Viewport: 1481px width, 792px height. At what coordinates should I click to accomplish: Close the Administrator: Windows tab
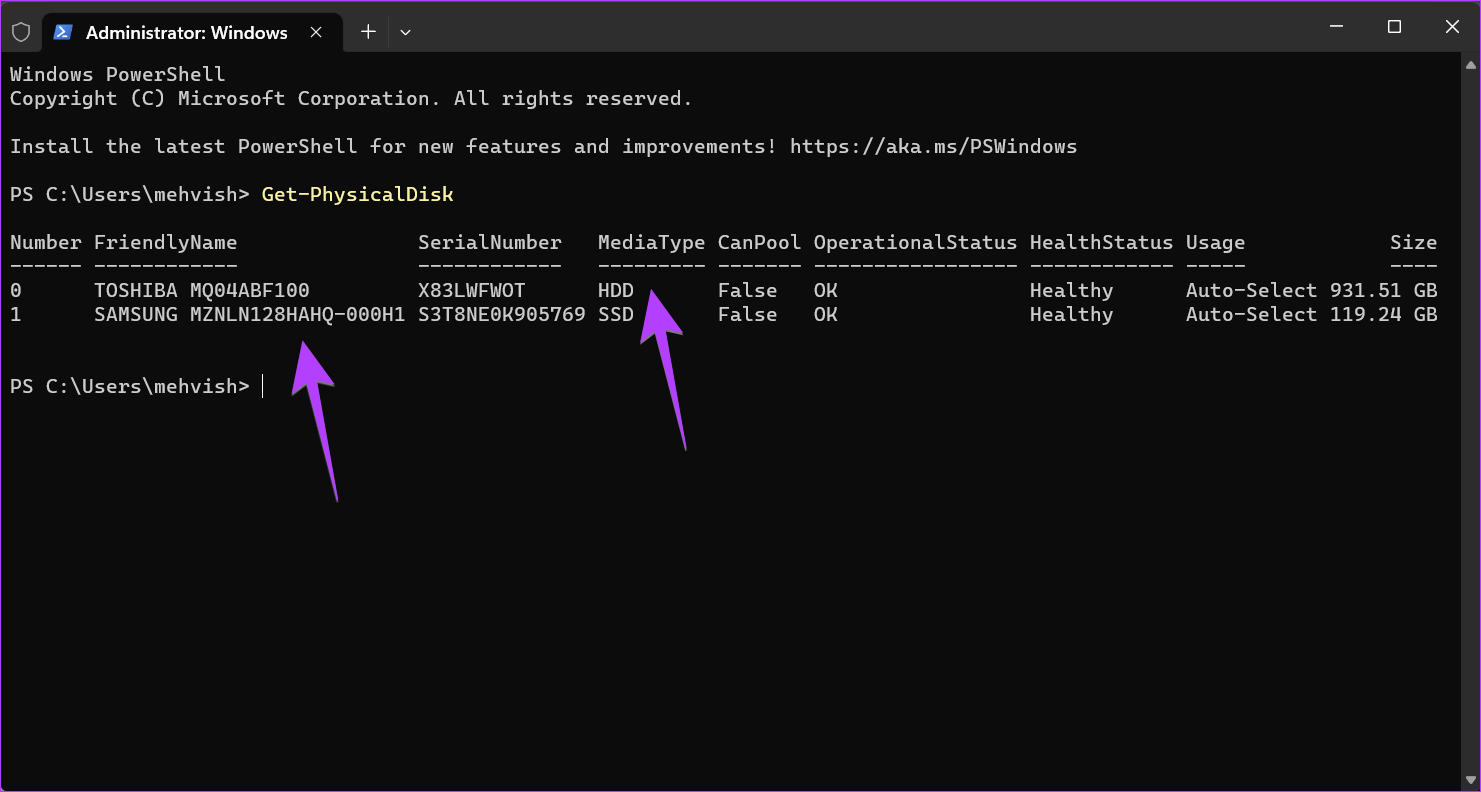tap(316, 32)
